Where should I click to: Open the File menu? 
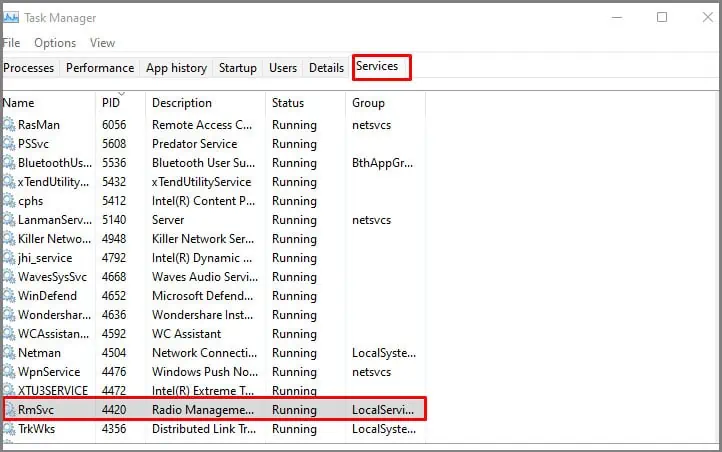pos(11,43)
